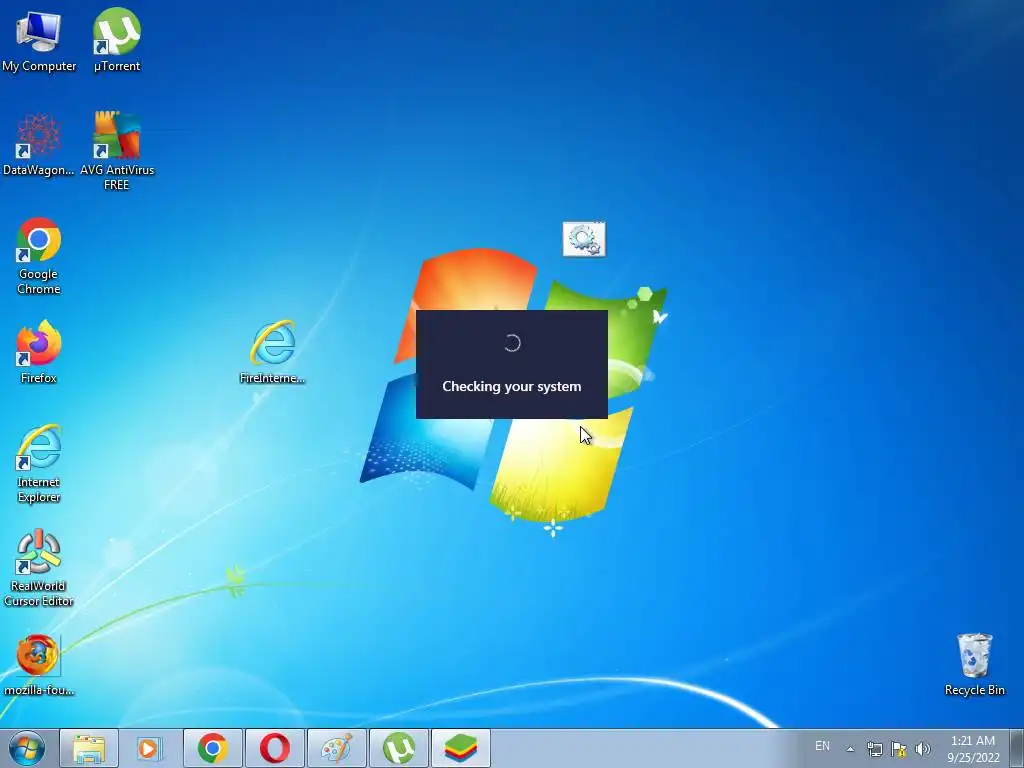The image size is (1024, 768).
Task: Launch RealWorld Cursor Editor shortcut
Action: 39,568
